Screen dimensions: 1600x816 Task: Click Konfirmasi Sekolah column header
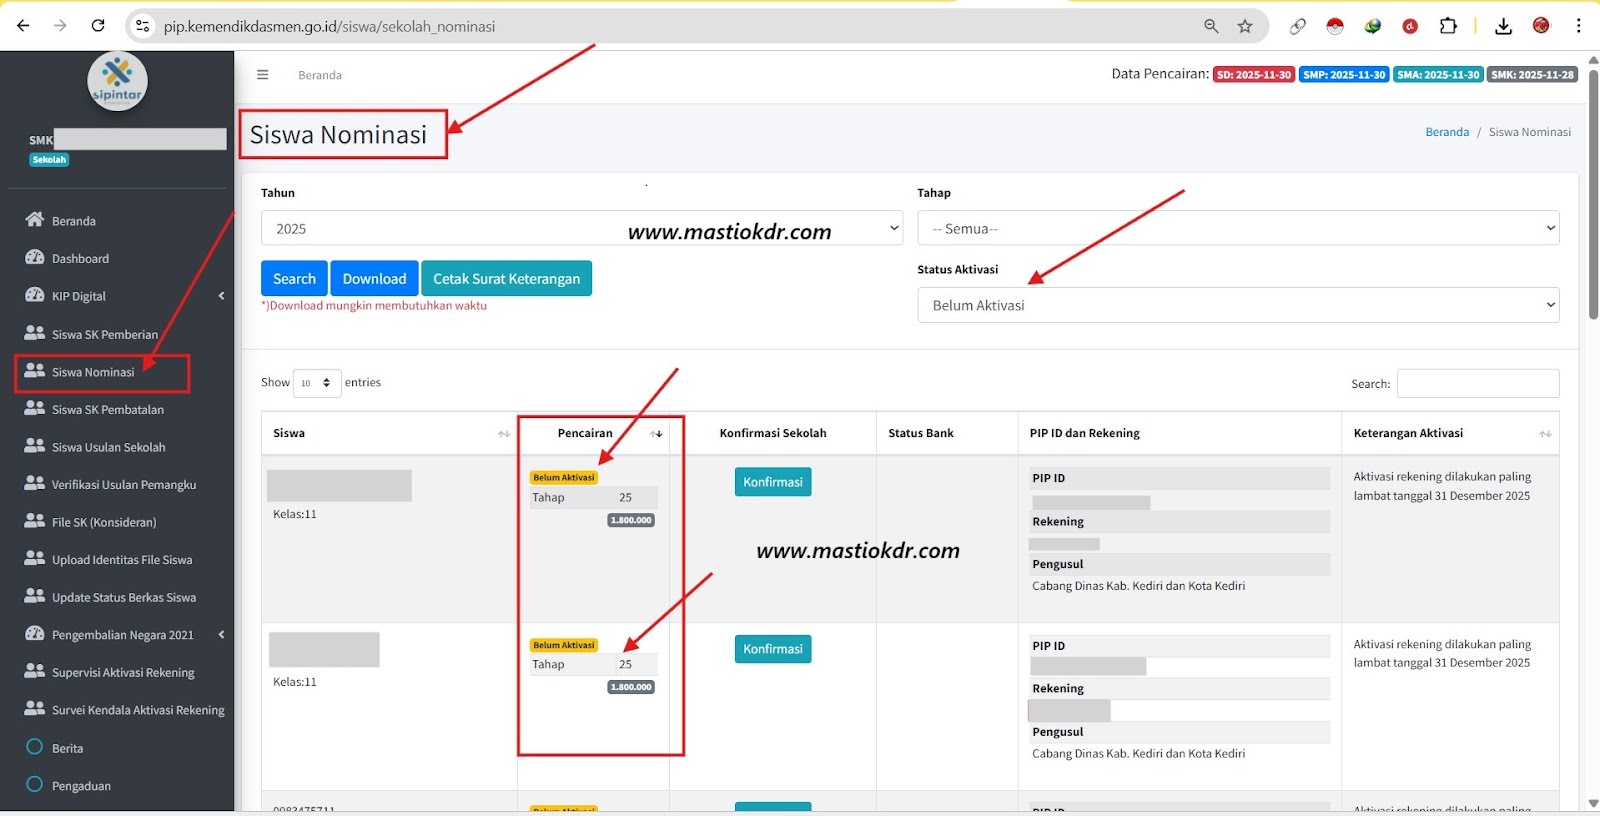point(773,433)
